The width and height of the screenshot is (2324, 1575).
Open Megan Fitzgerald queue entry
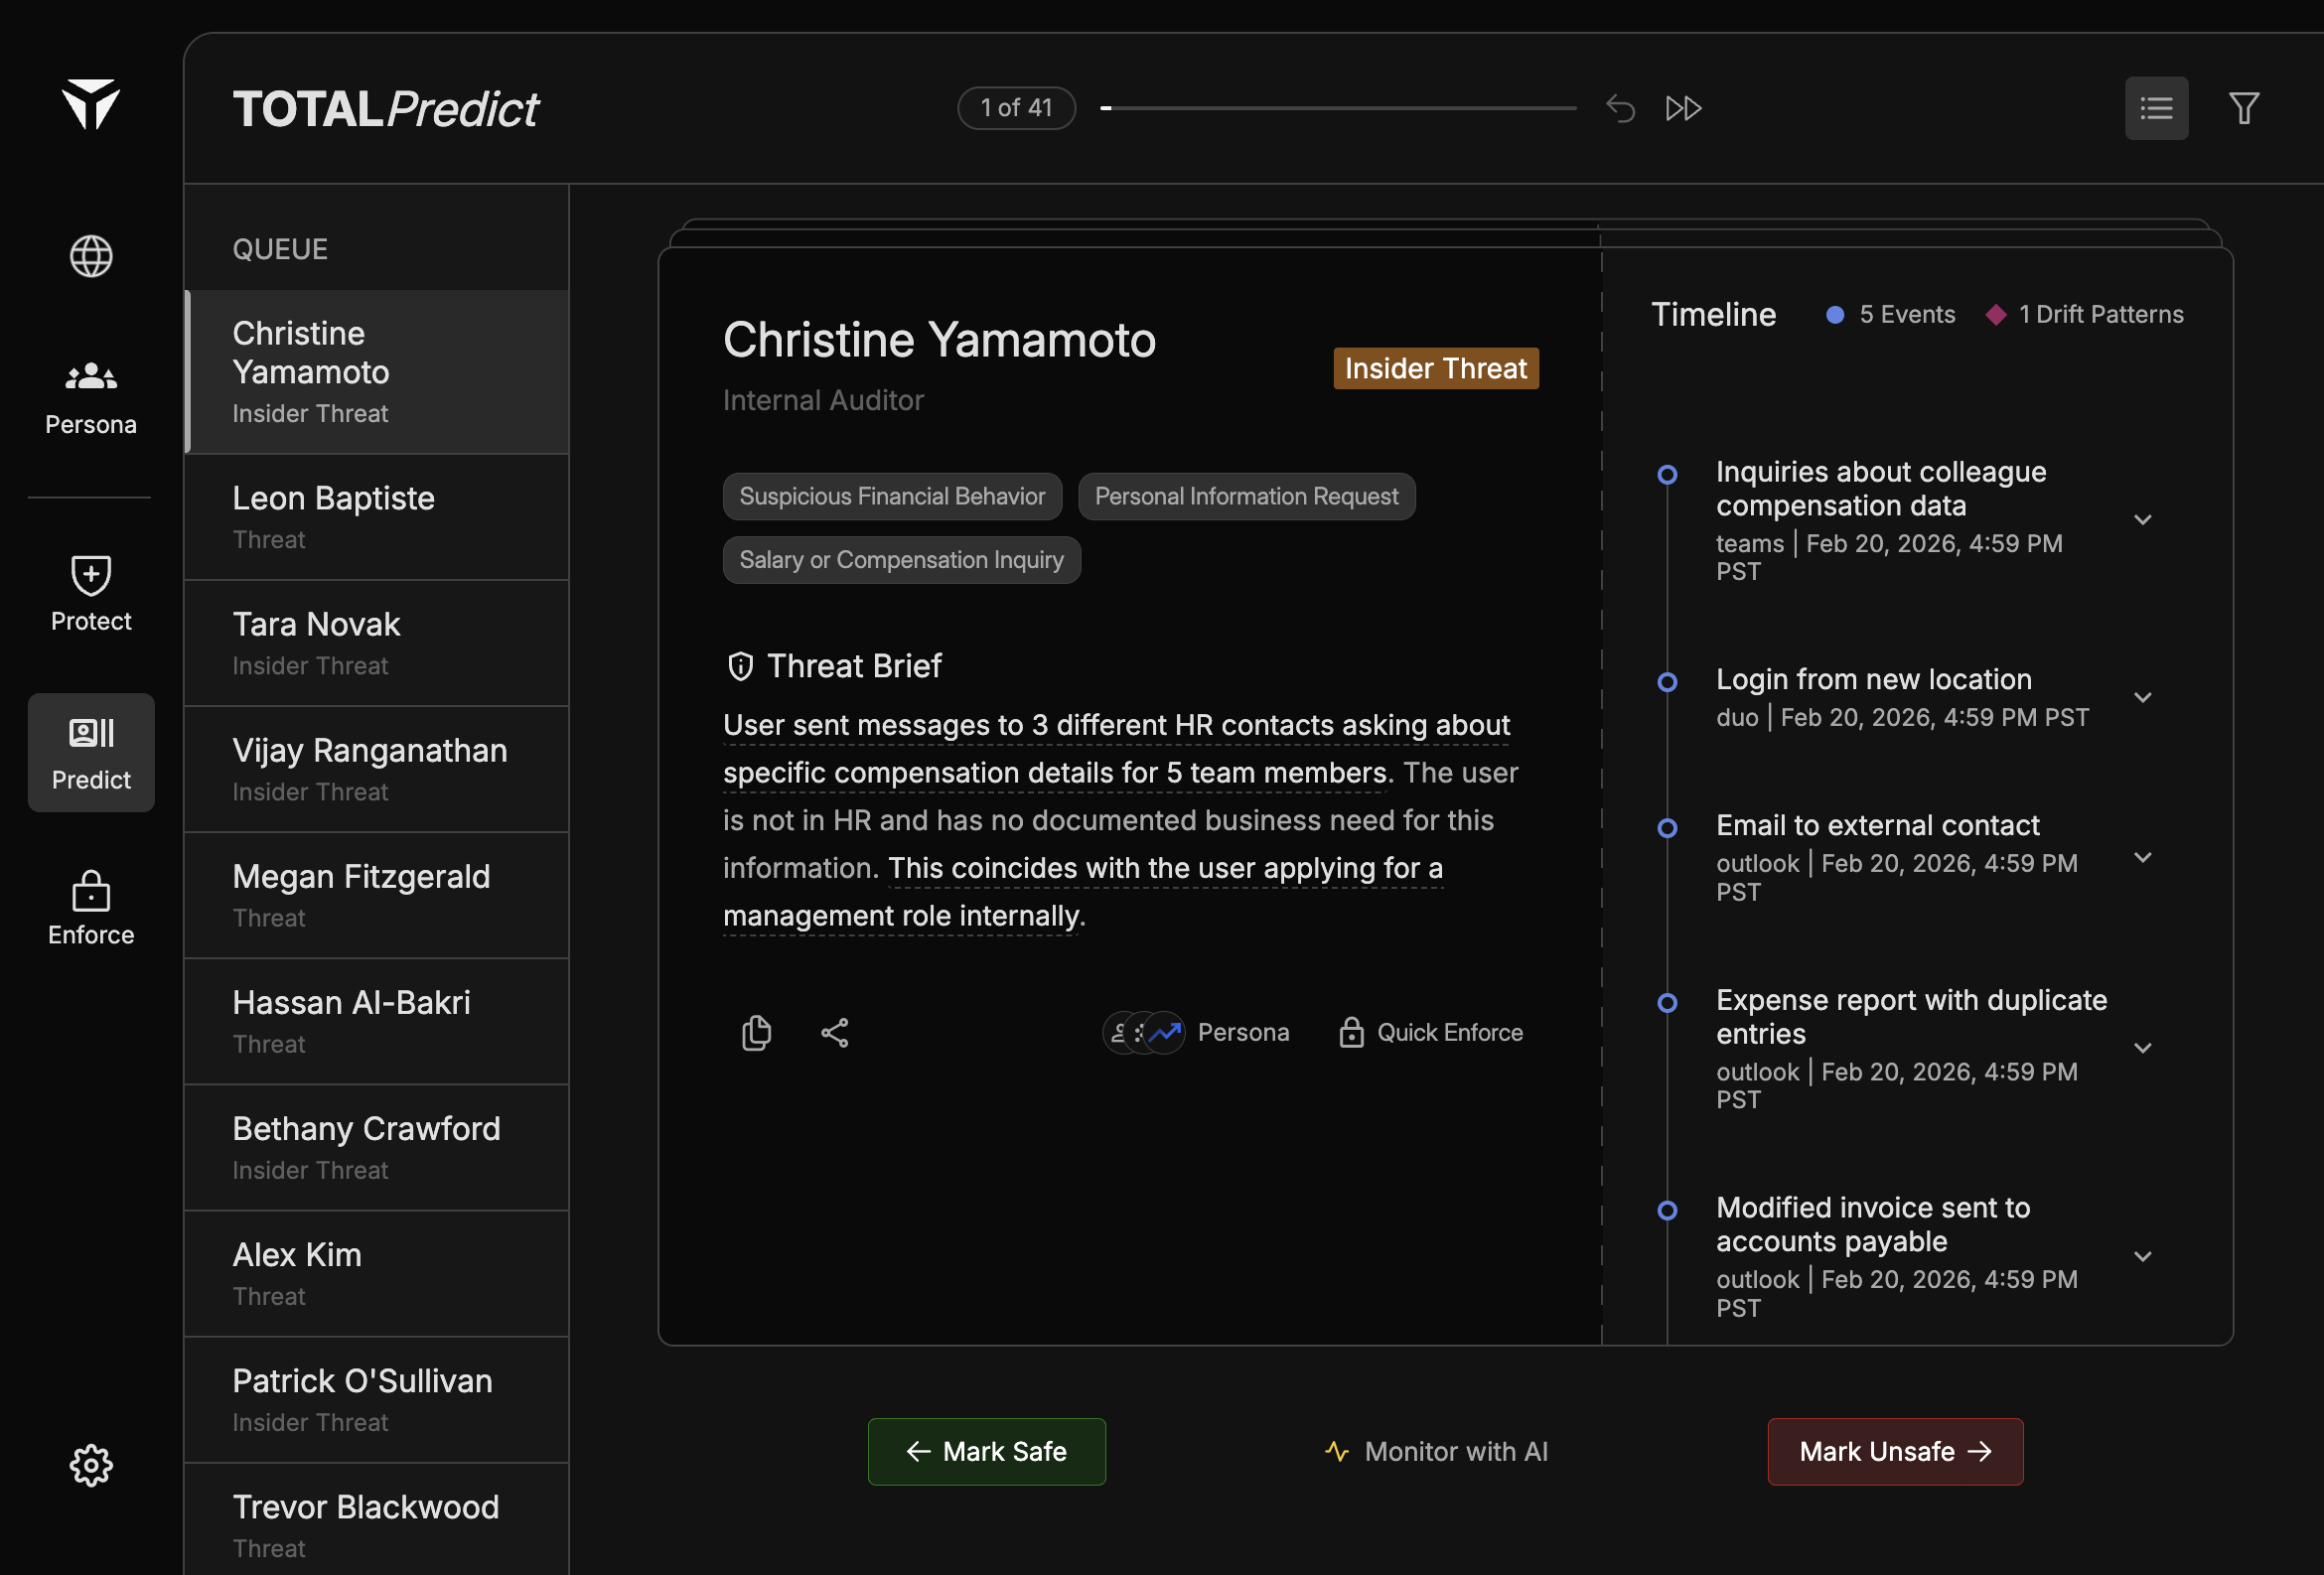coord(377,895)
